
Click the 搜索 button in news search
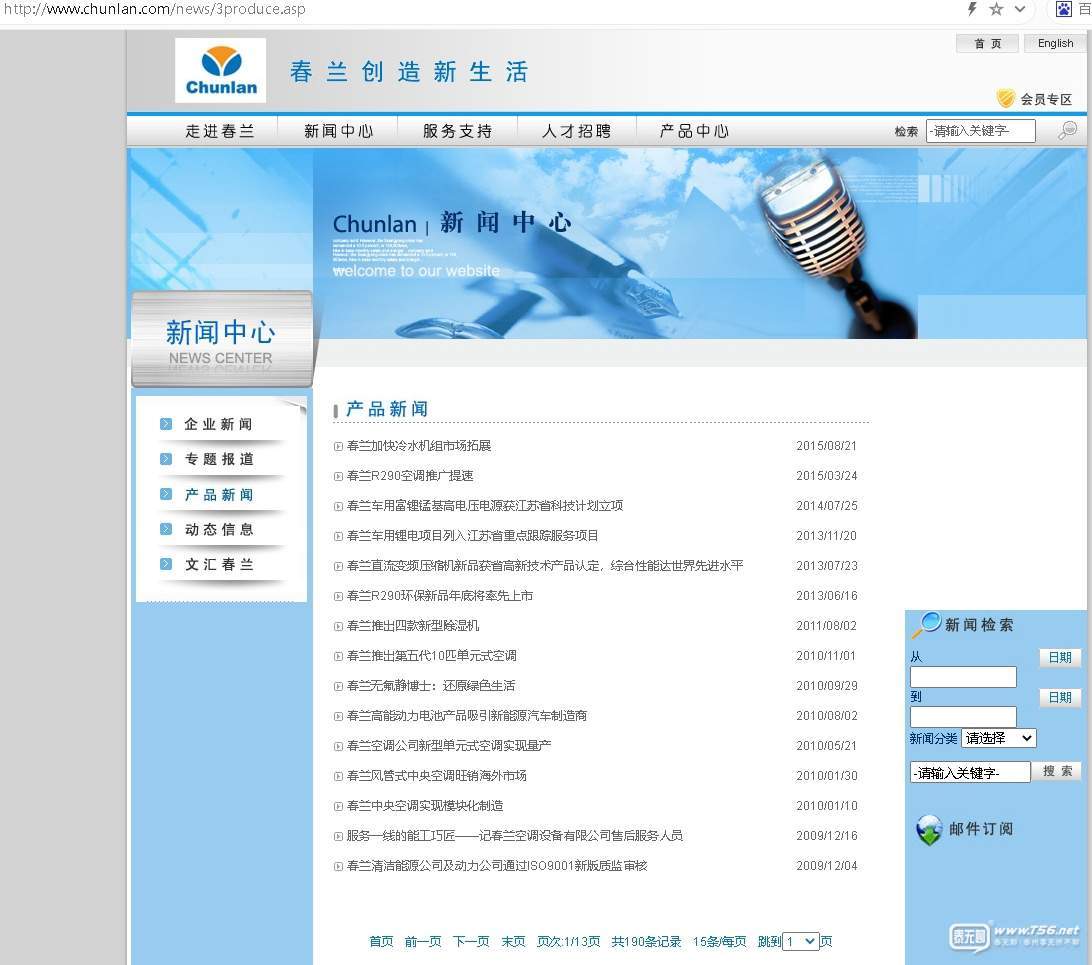pyautogui.click(x=1057, y=771)
